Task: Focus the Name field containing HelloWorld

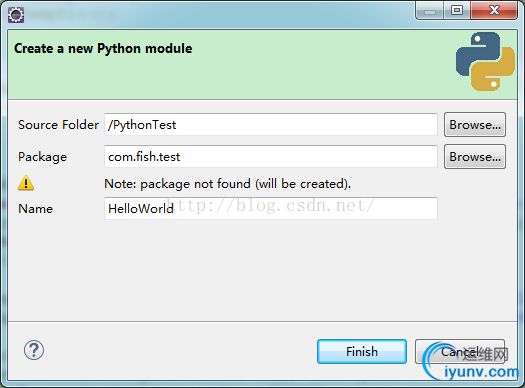Action: tap(271, 209)
